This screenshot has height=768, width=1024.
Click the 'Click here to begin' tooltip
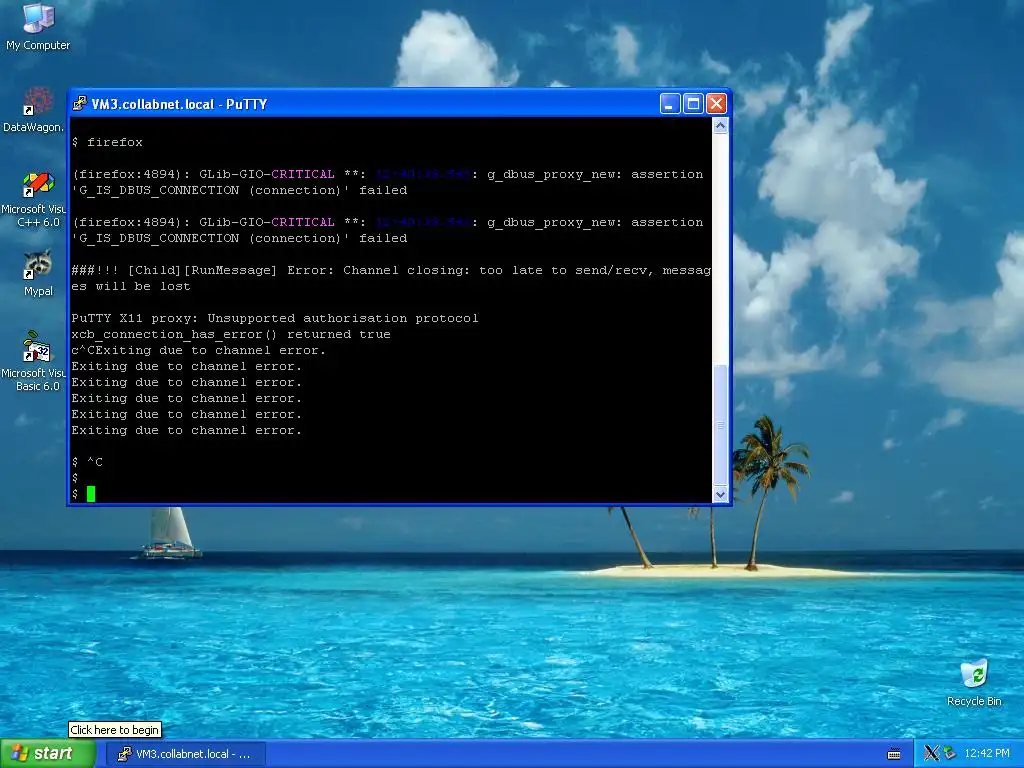[x=114, y=729]
